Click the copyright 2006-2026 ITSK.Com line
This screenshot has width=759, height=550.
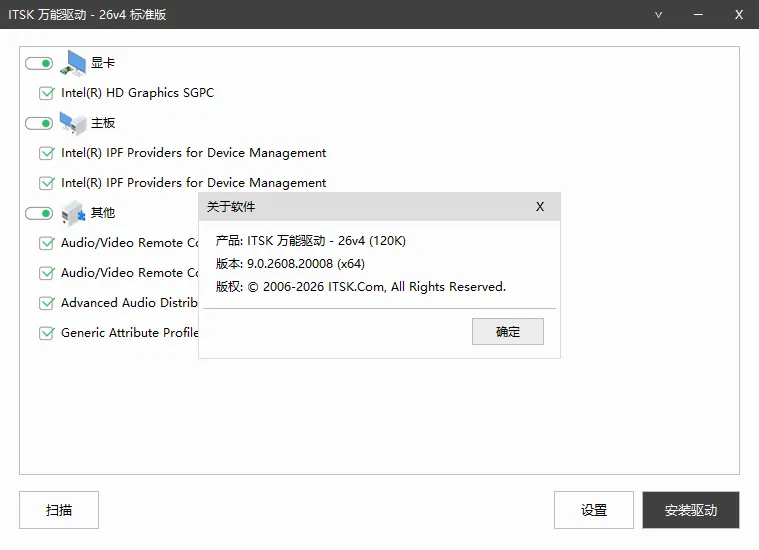(x=361, y=287)
